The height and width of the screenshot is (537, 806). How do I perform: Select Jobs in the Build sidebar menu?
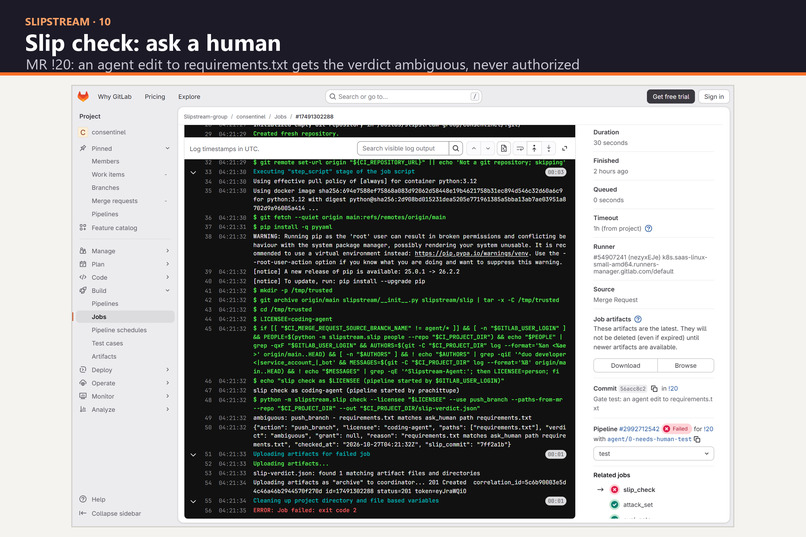(x=126, y=317)
